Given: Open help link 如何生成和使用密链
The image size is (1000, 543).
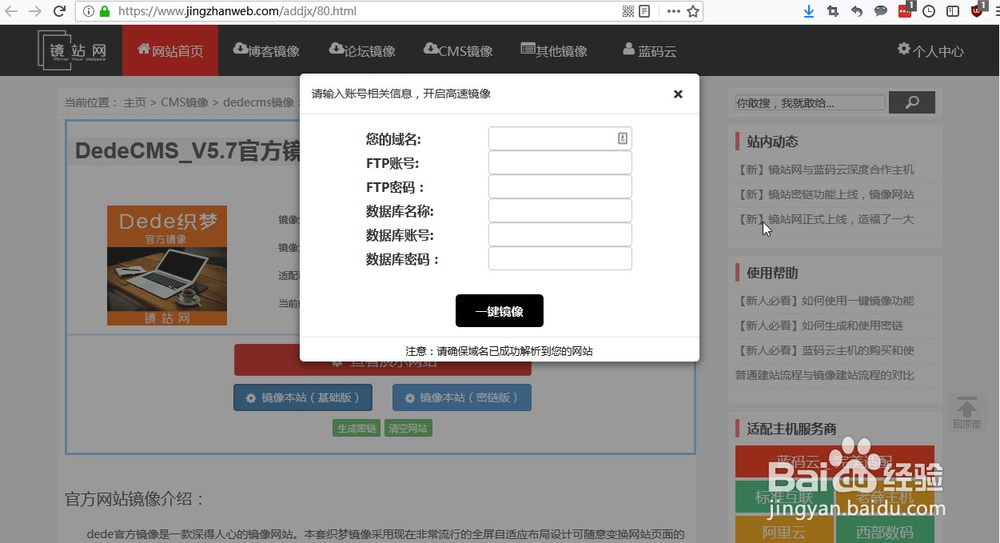Looking at the screenshot, I should click(x=820, y=326).
